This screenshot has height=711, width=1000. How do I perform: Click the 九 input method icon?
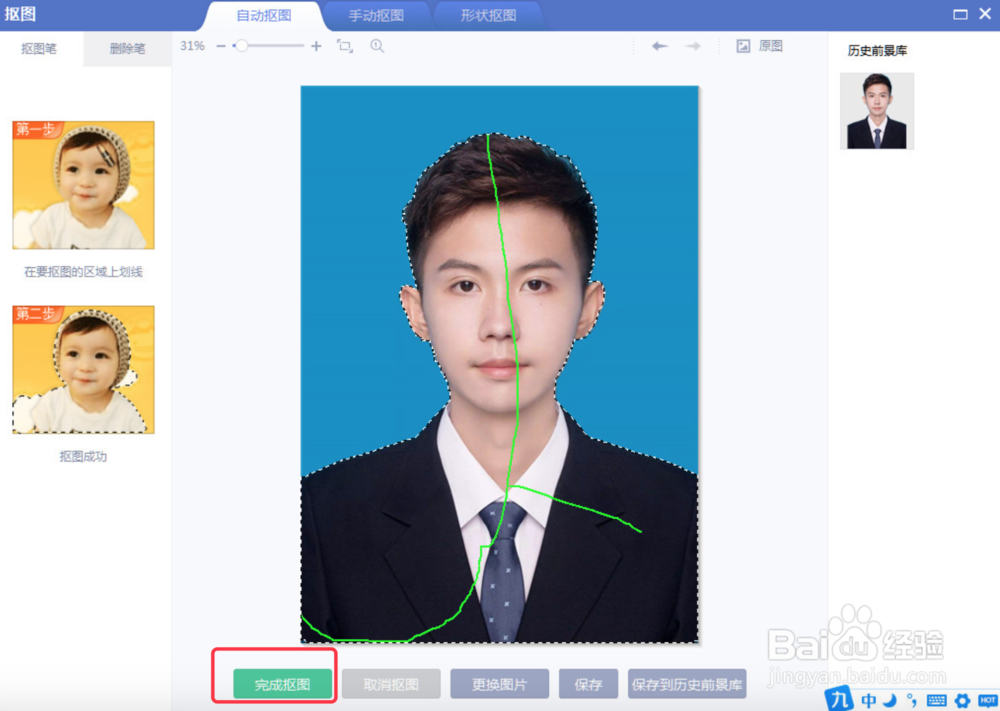pyautogui.click(x=839, y=699)
